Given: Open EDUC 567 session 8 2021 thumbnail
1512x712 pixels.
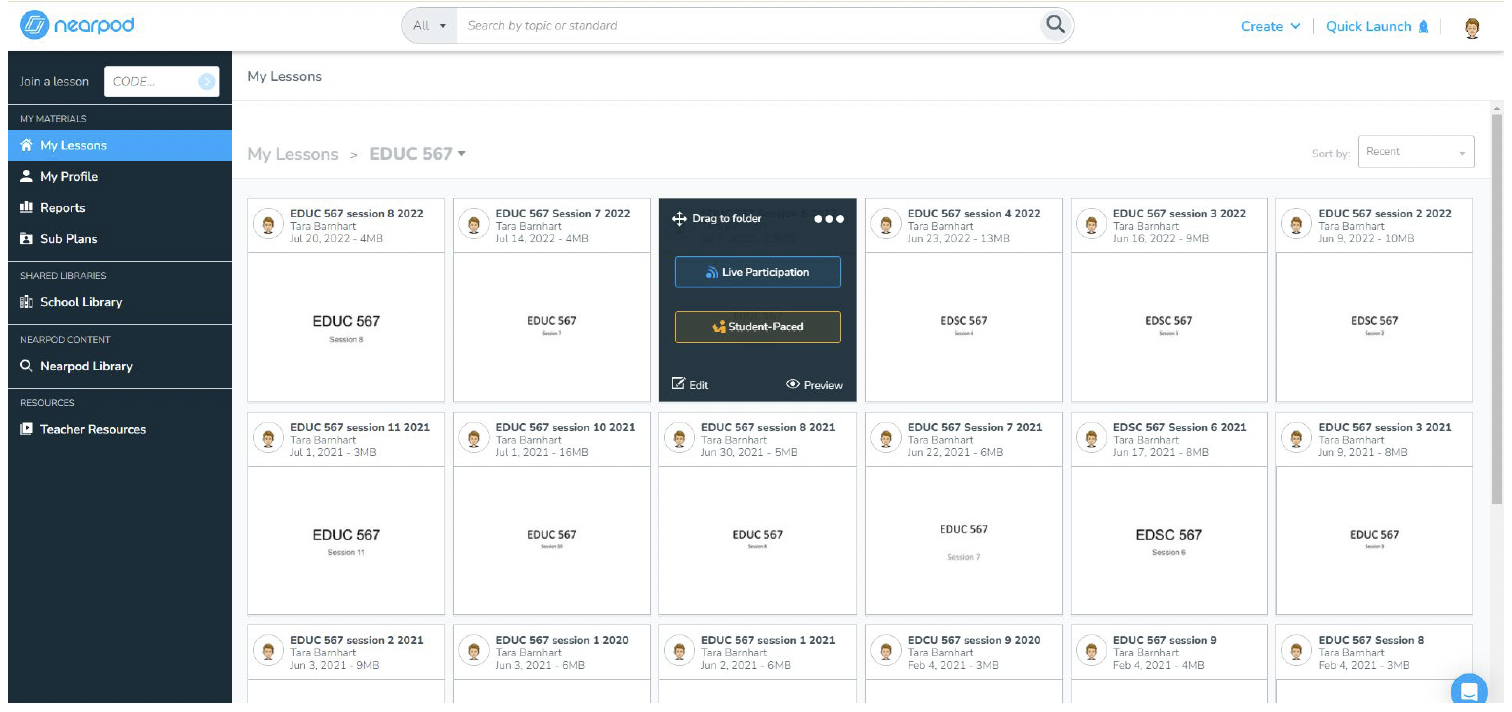Looking at the screenshot, I should (x=758, y=540).
